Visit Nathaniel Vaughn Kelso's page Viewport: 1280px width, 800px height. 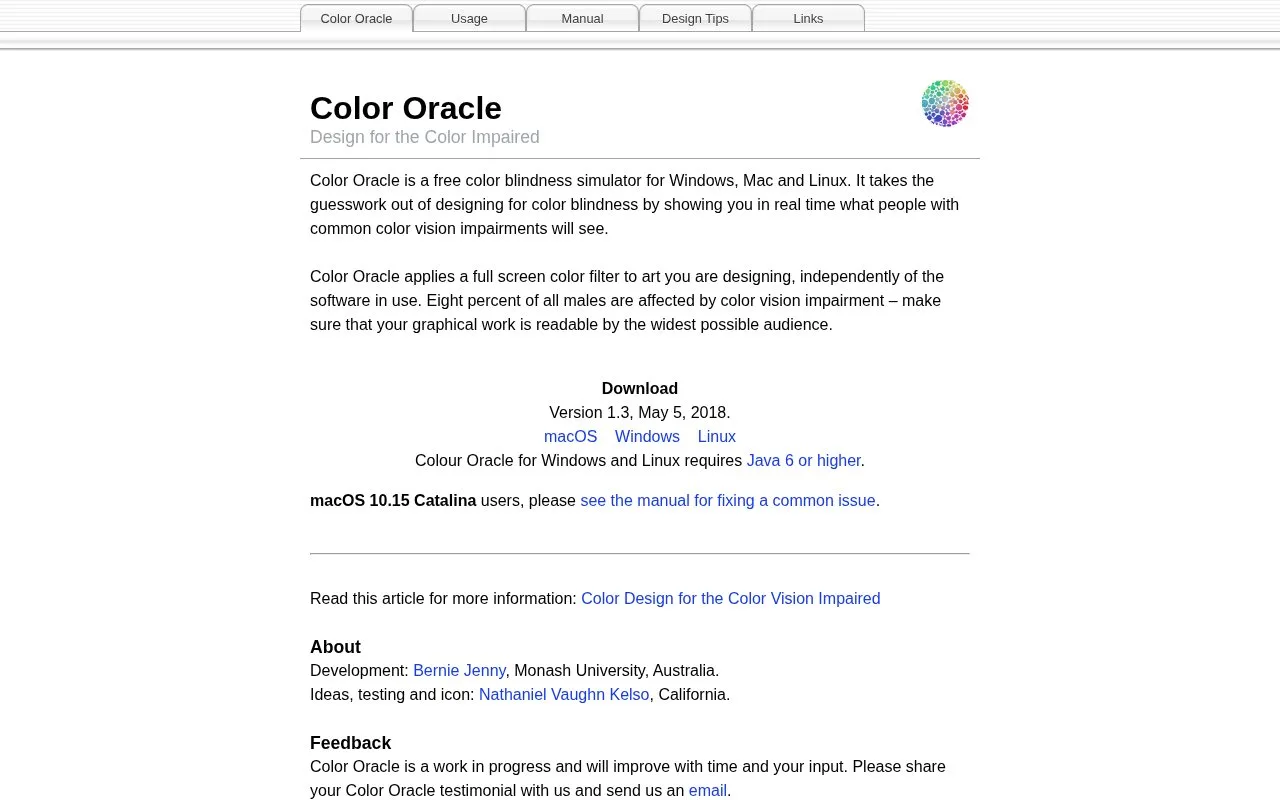tap(564, 694)
